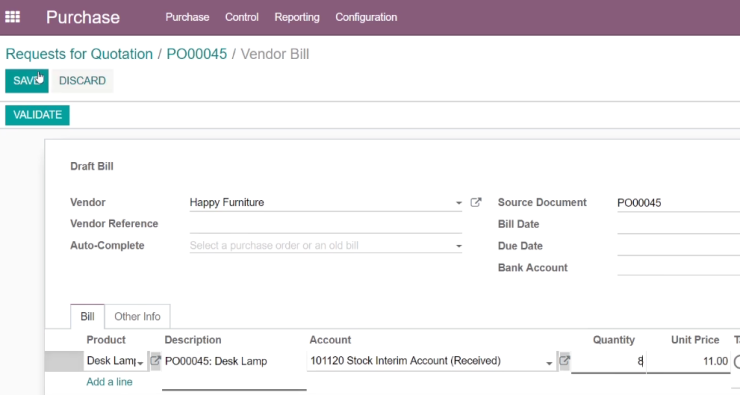Go back to PO00045 breadcrumb
The height and width of the screenshot is (395, 740).
(197, 54)
